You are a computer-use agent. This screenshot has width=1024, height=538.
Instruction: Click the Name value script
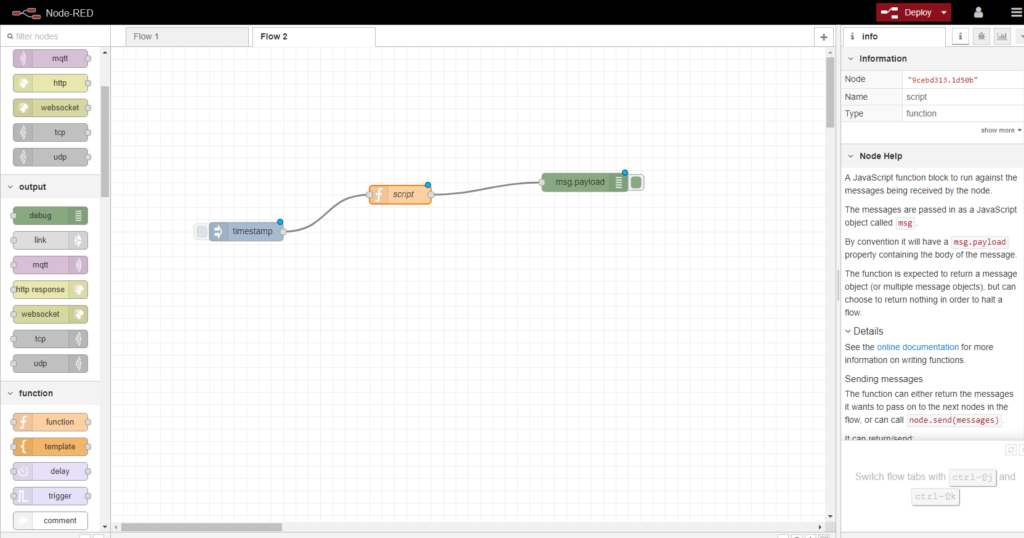coord(916,97)
